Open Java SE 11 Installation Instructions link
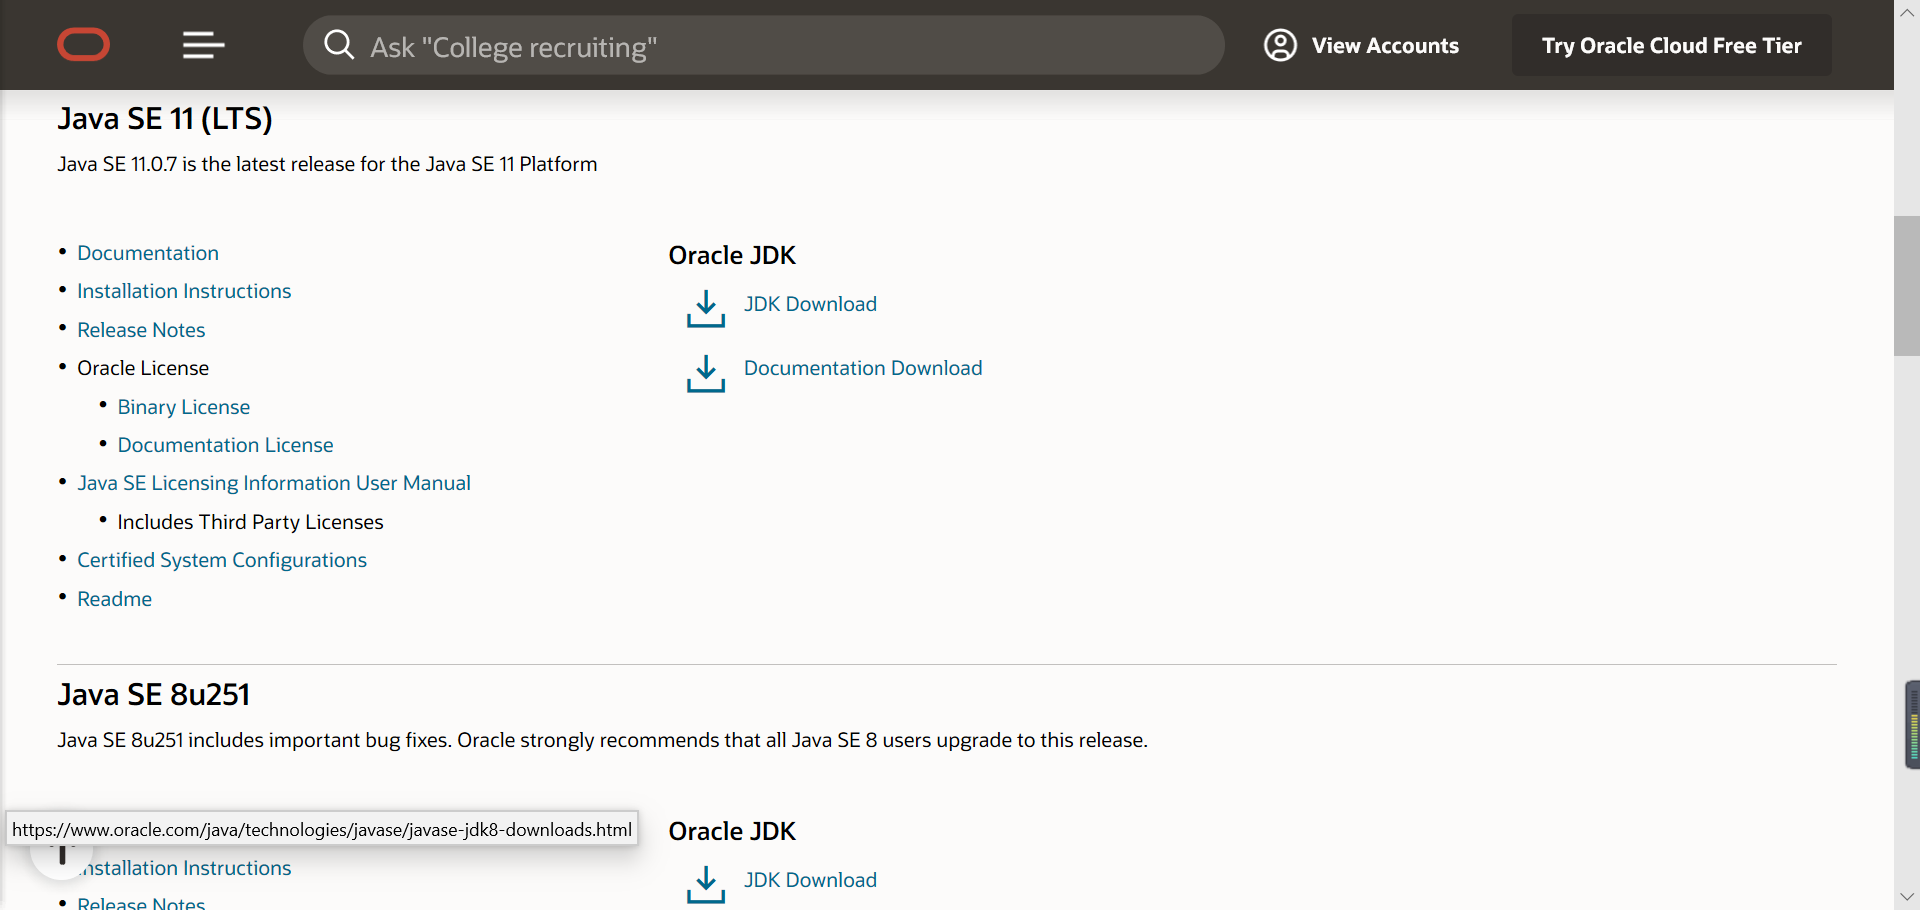The height and width of the screenshot is (910, 1920). [184, 291]
